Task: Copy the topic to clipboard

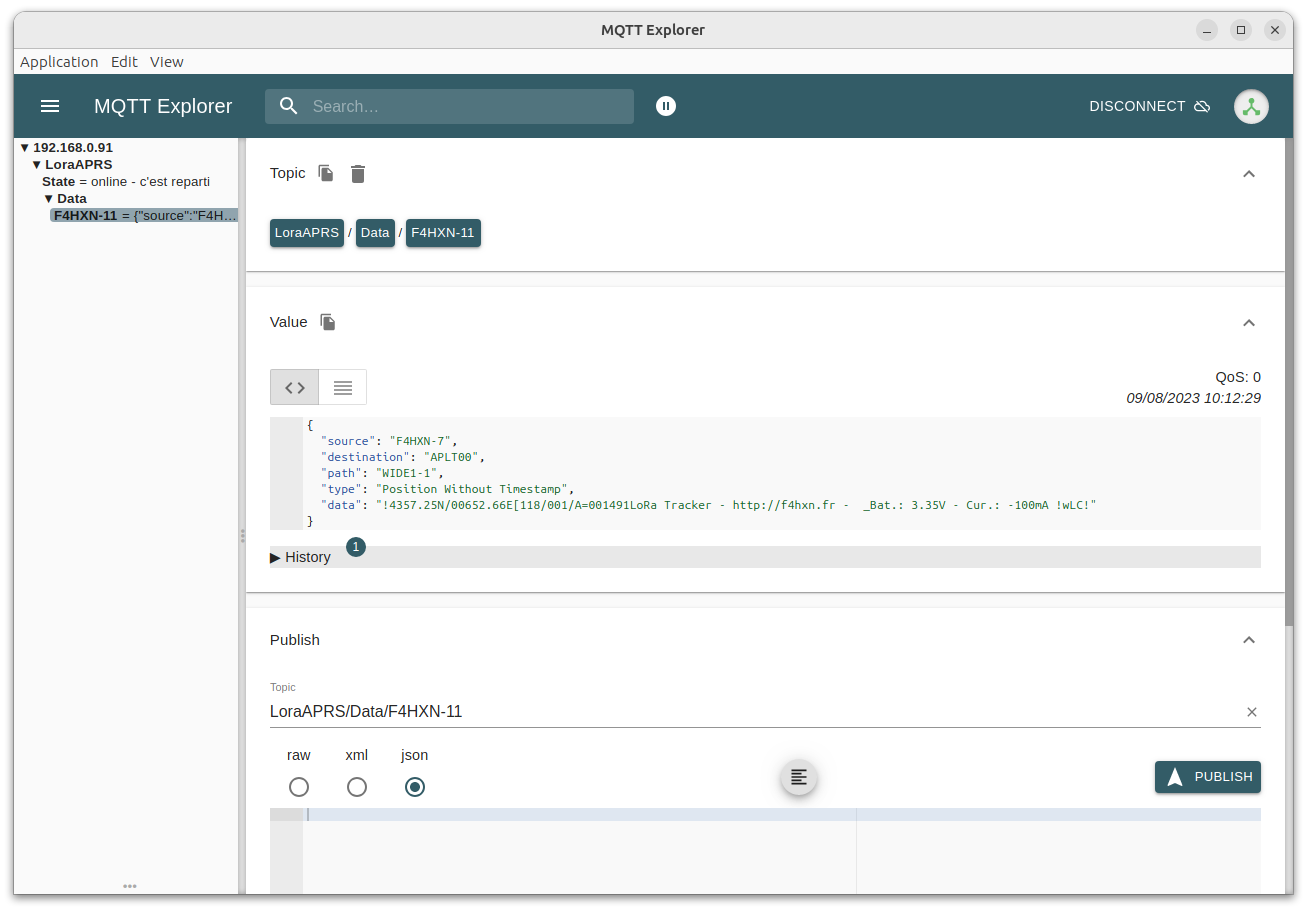Action: coord(326,173)
